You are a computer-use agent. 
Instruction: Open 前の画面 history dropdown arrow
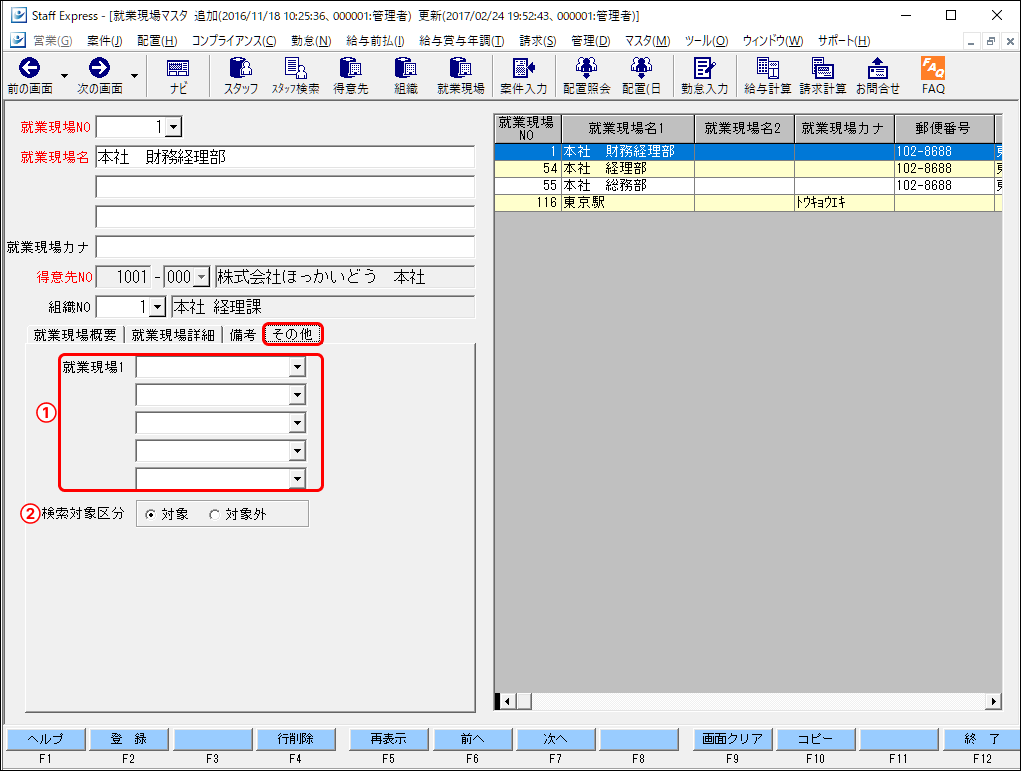64,76
